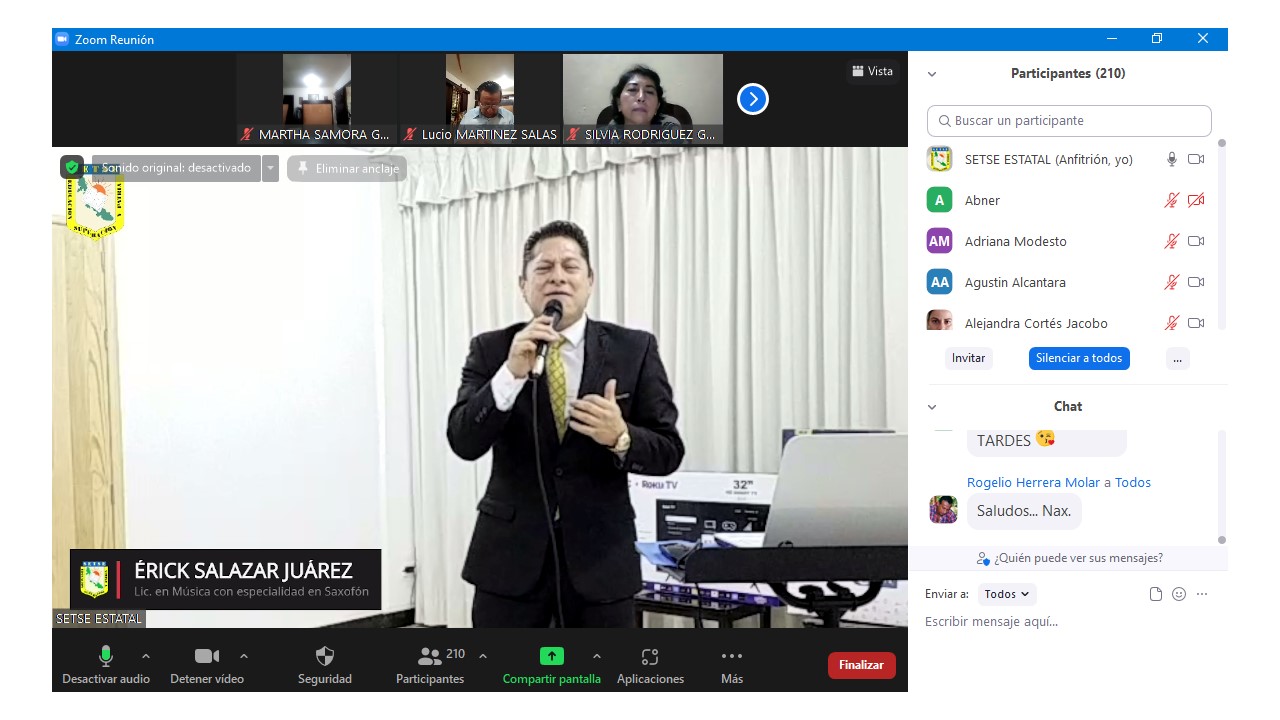Collapse the Chat panel chevron
Screen dimensions: 1280x720
coord(932,407)
